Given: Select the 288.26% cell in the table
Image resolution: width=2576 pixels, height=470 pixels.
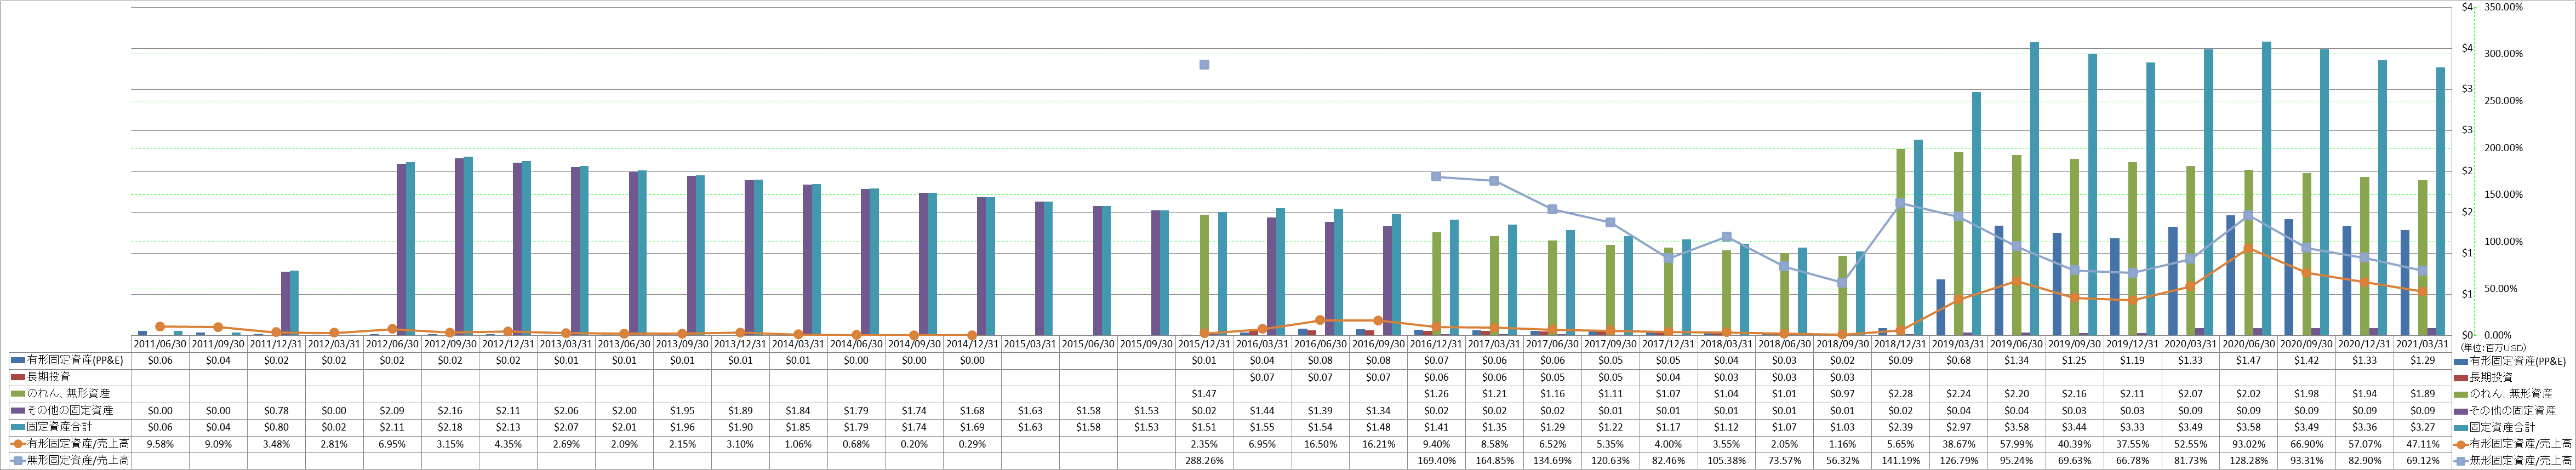Looking at the screenshot, I should [x=1204, y=462].
